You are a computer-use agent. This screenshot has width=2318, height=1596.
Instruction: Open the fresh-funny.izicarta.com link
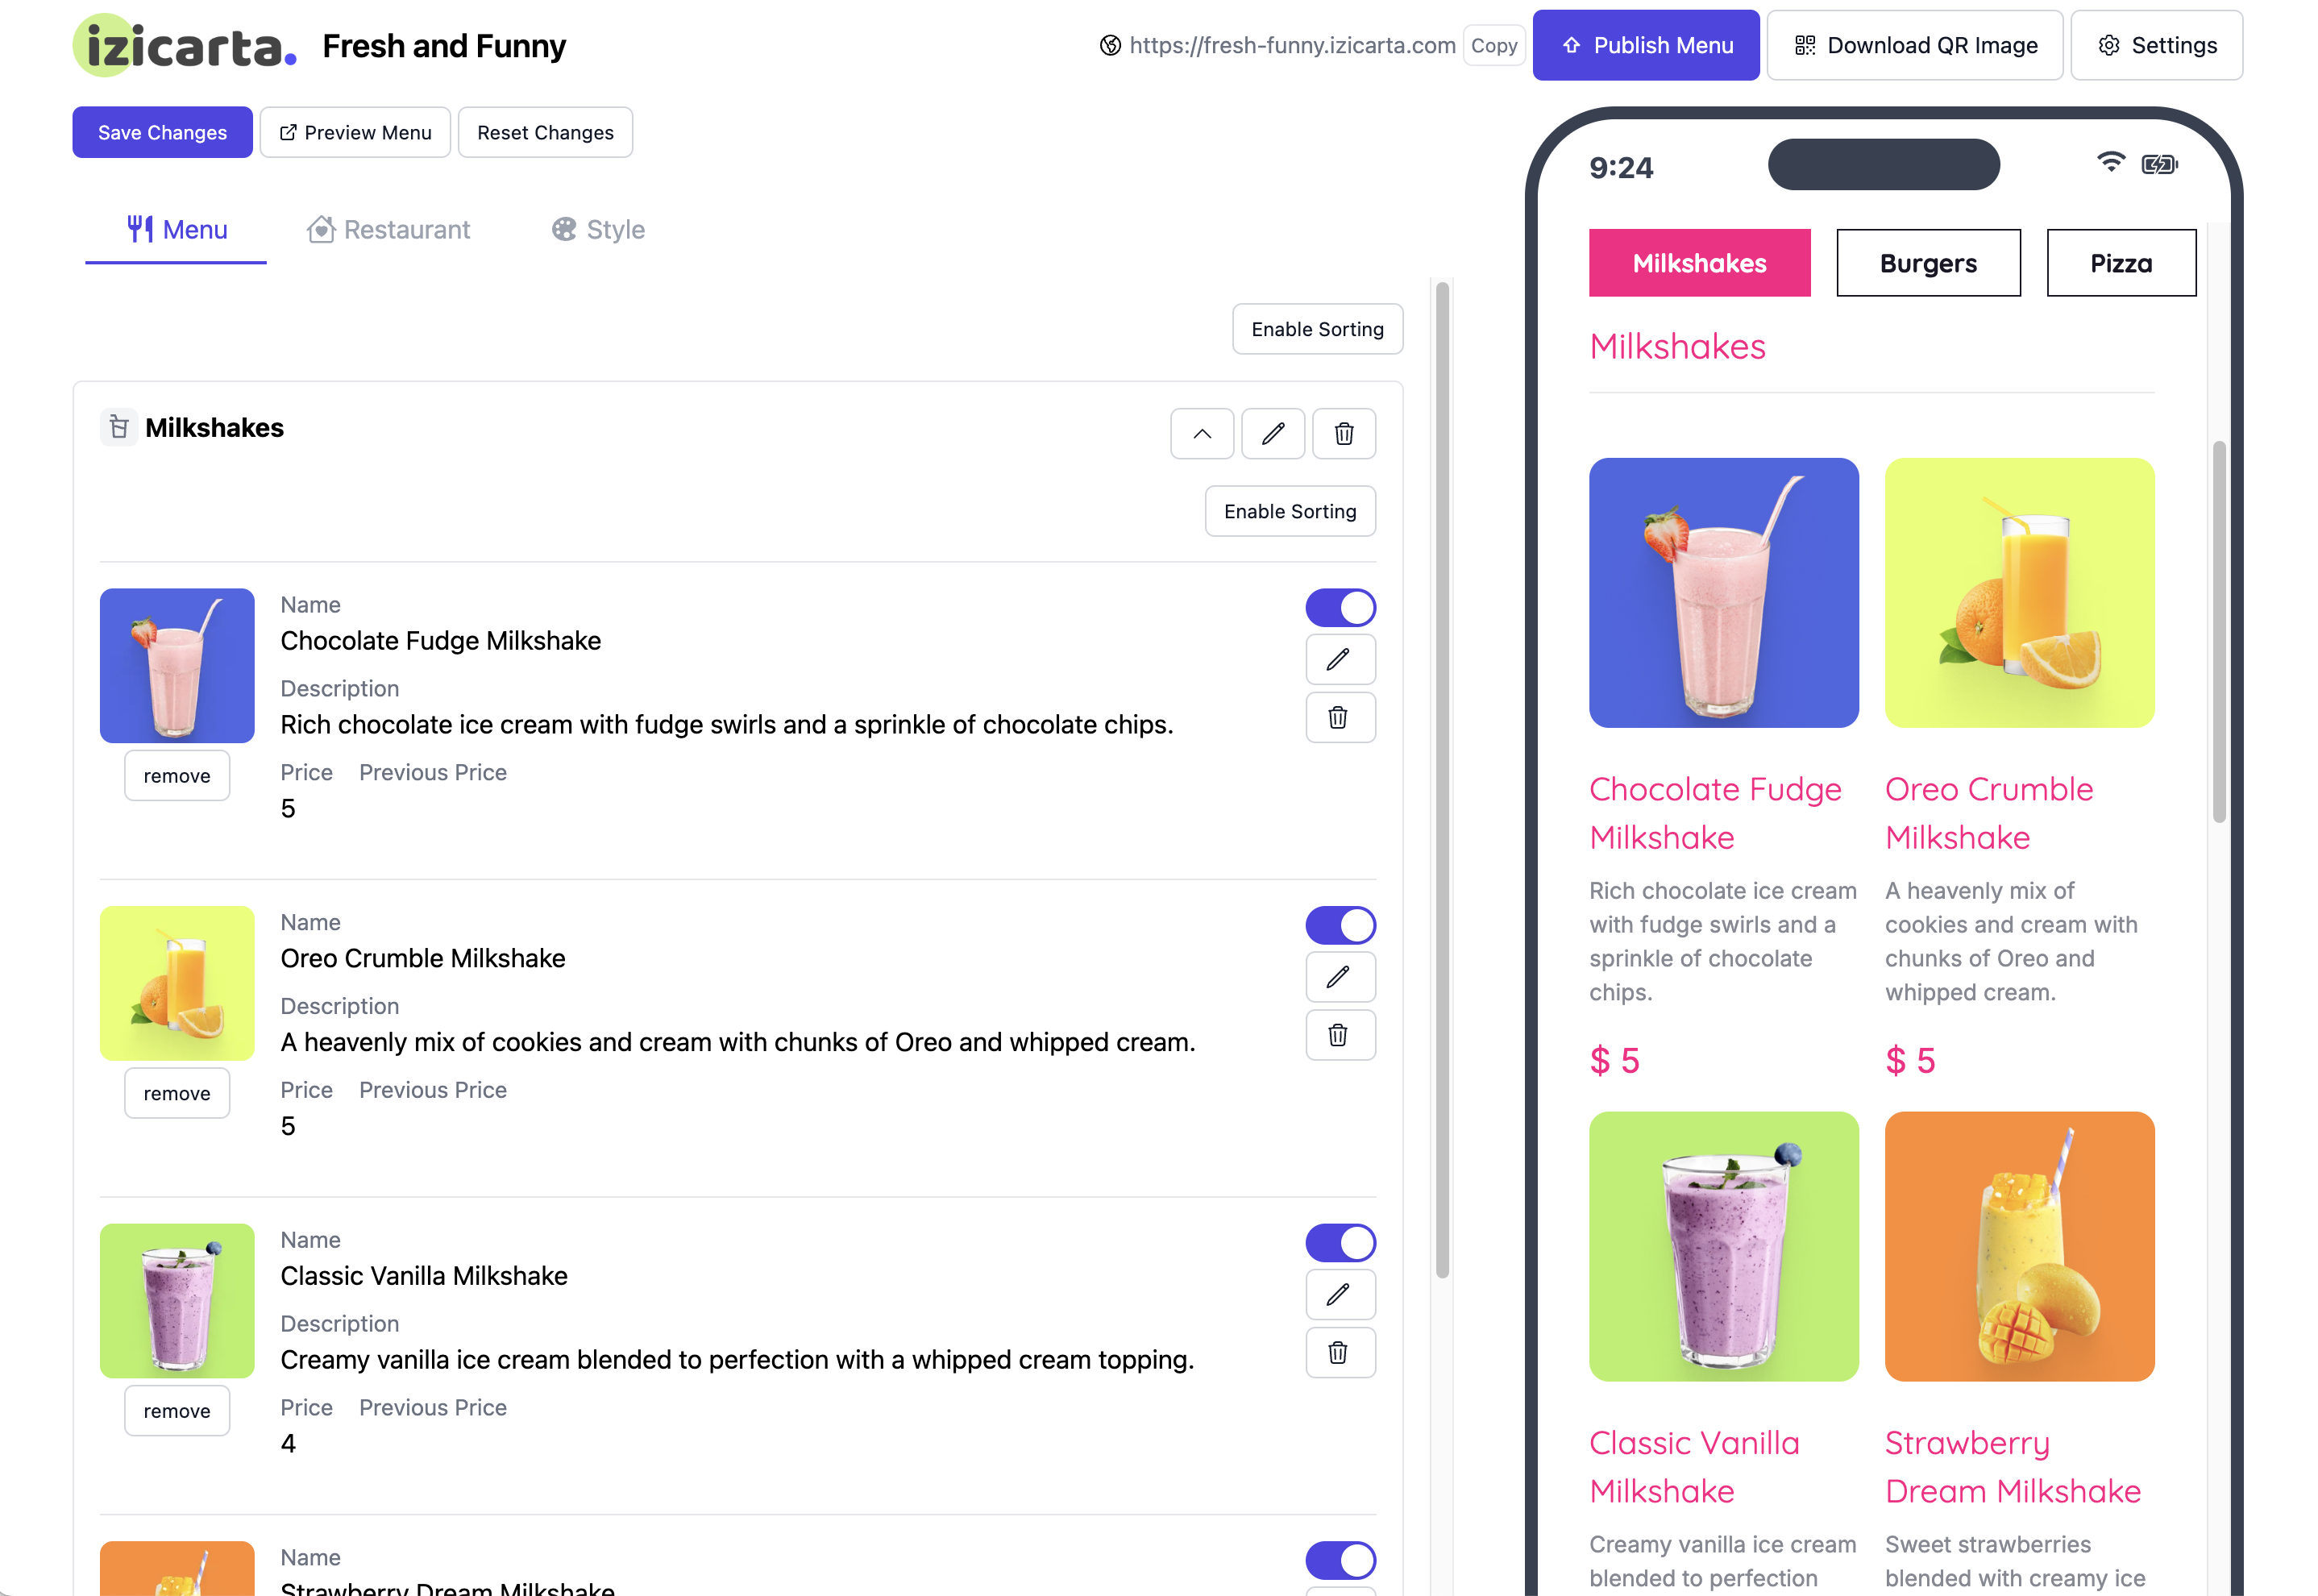coord(1292,46)
